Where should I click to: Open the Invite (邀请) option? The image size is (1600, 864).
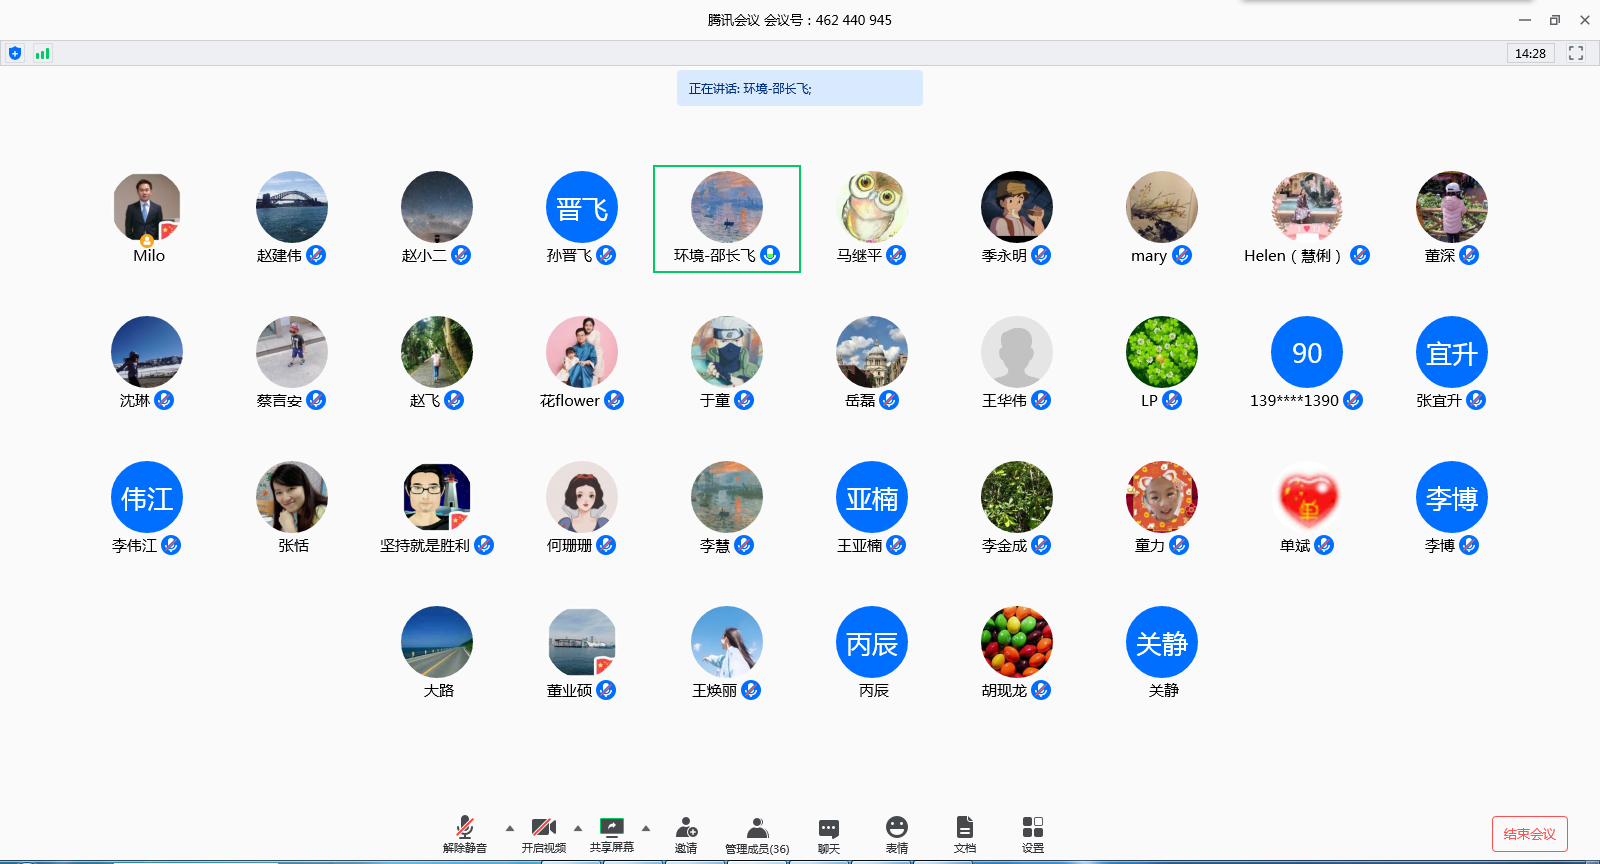686,835
